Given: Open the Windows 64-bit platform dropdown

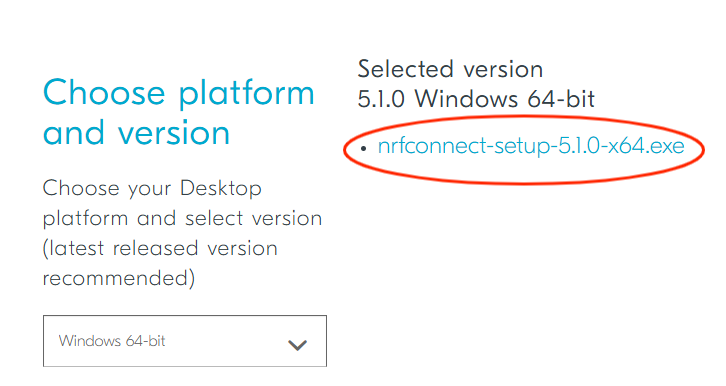Looking at the screenshot, I should 185,341.
